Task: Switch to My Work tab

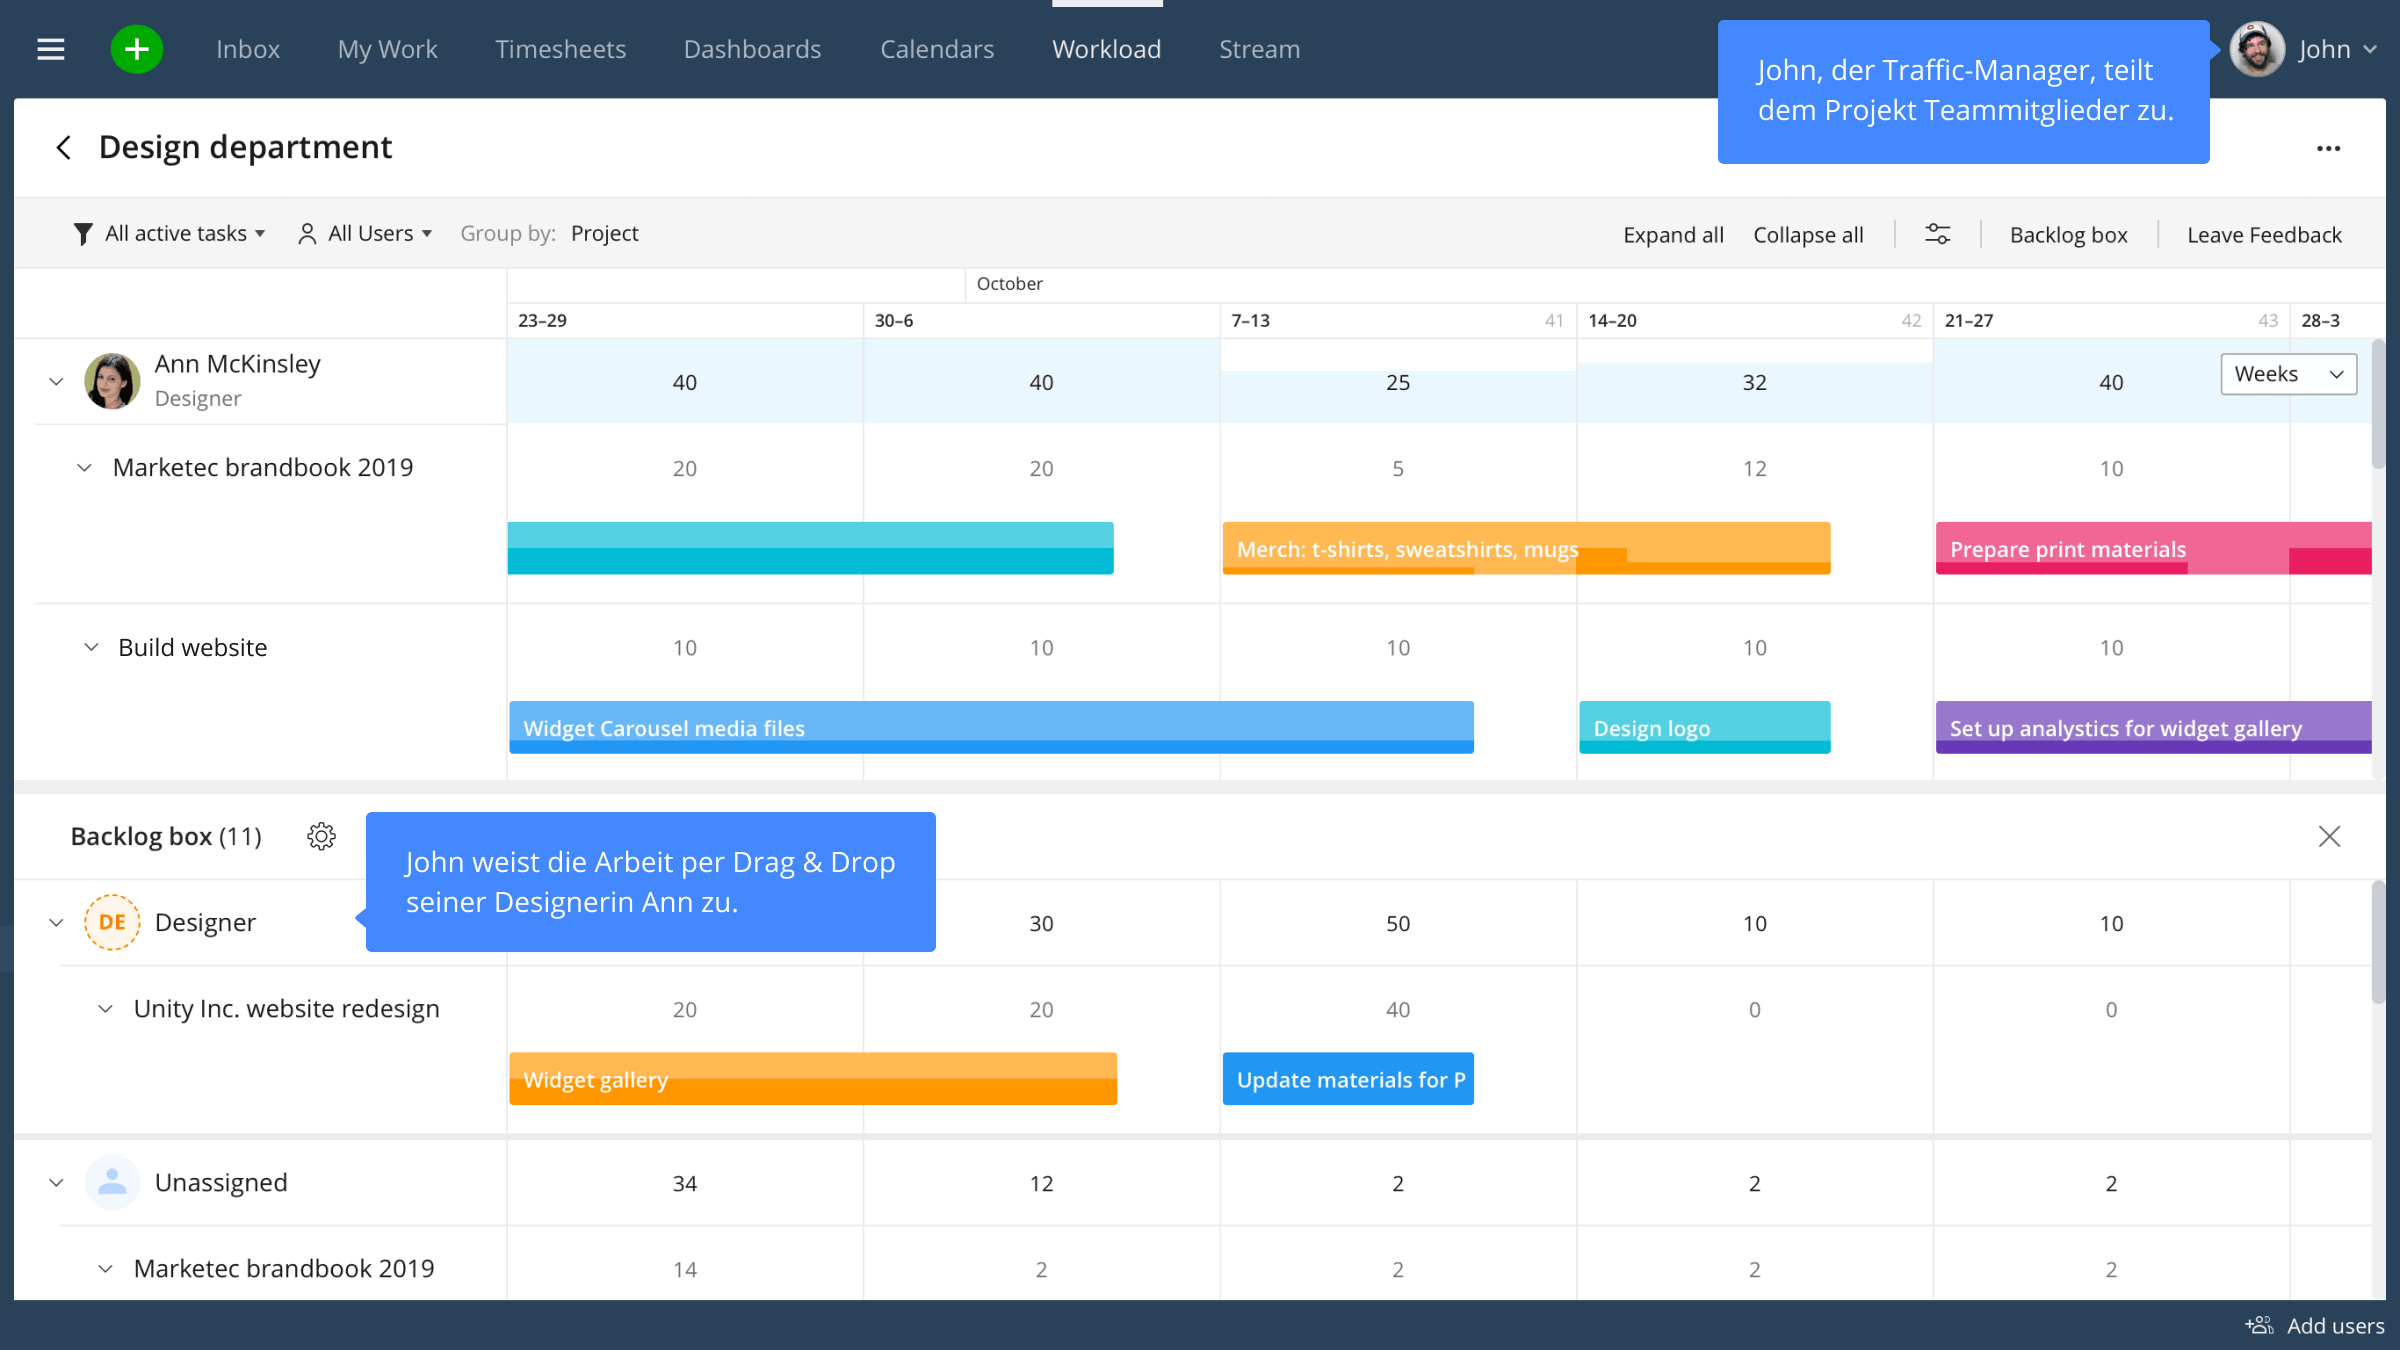Action: (x=387, y=49)
